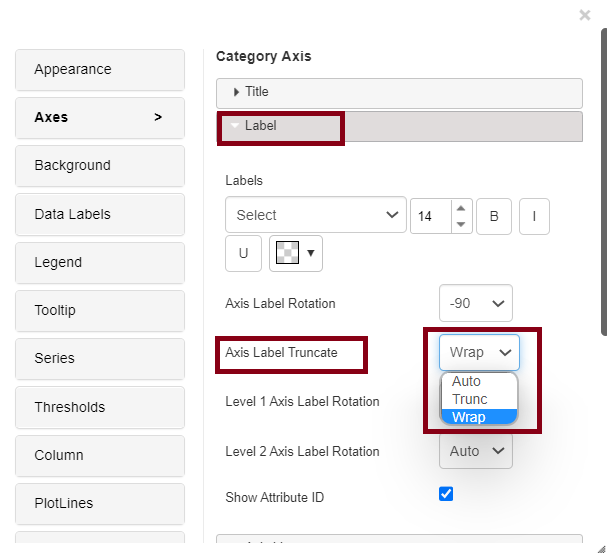The height and width of the screenshot is (553, 607).
Task: Open Axis Label Rotation dropdown
Action: [x=475, y=303]
